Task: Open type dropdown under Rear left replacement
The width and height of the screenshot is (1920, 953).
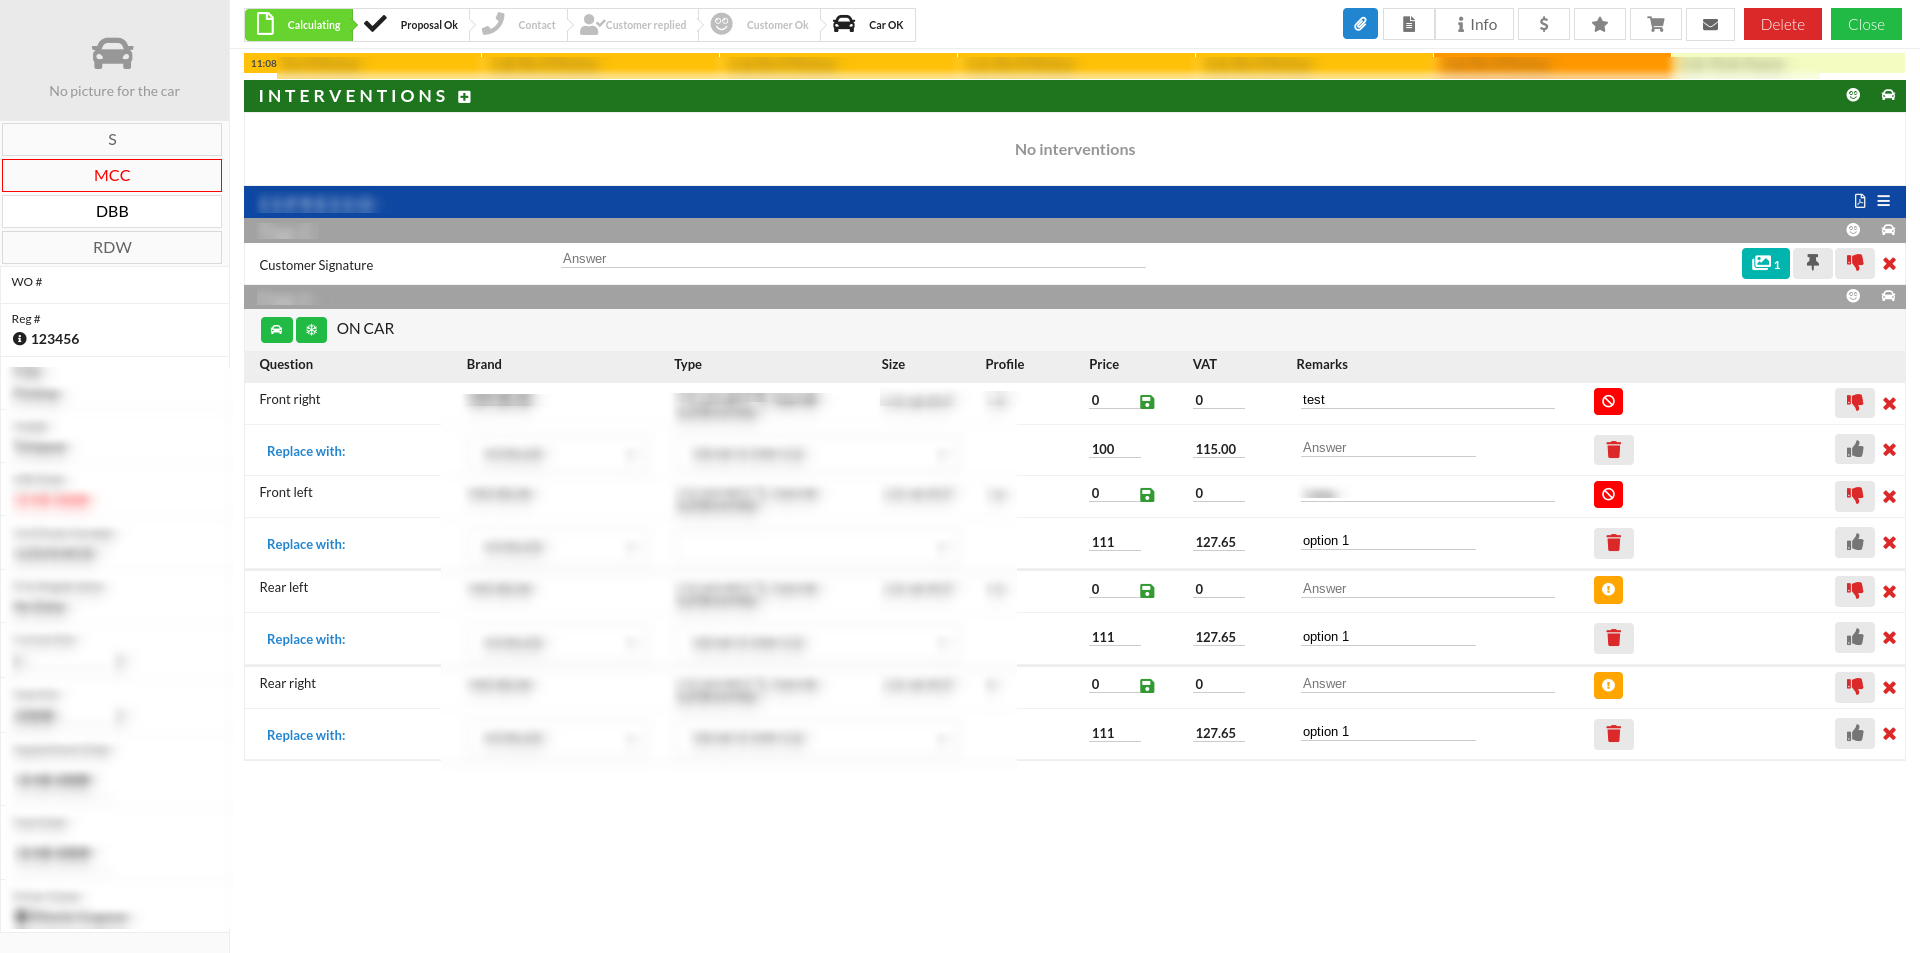Action: [818, 643]
